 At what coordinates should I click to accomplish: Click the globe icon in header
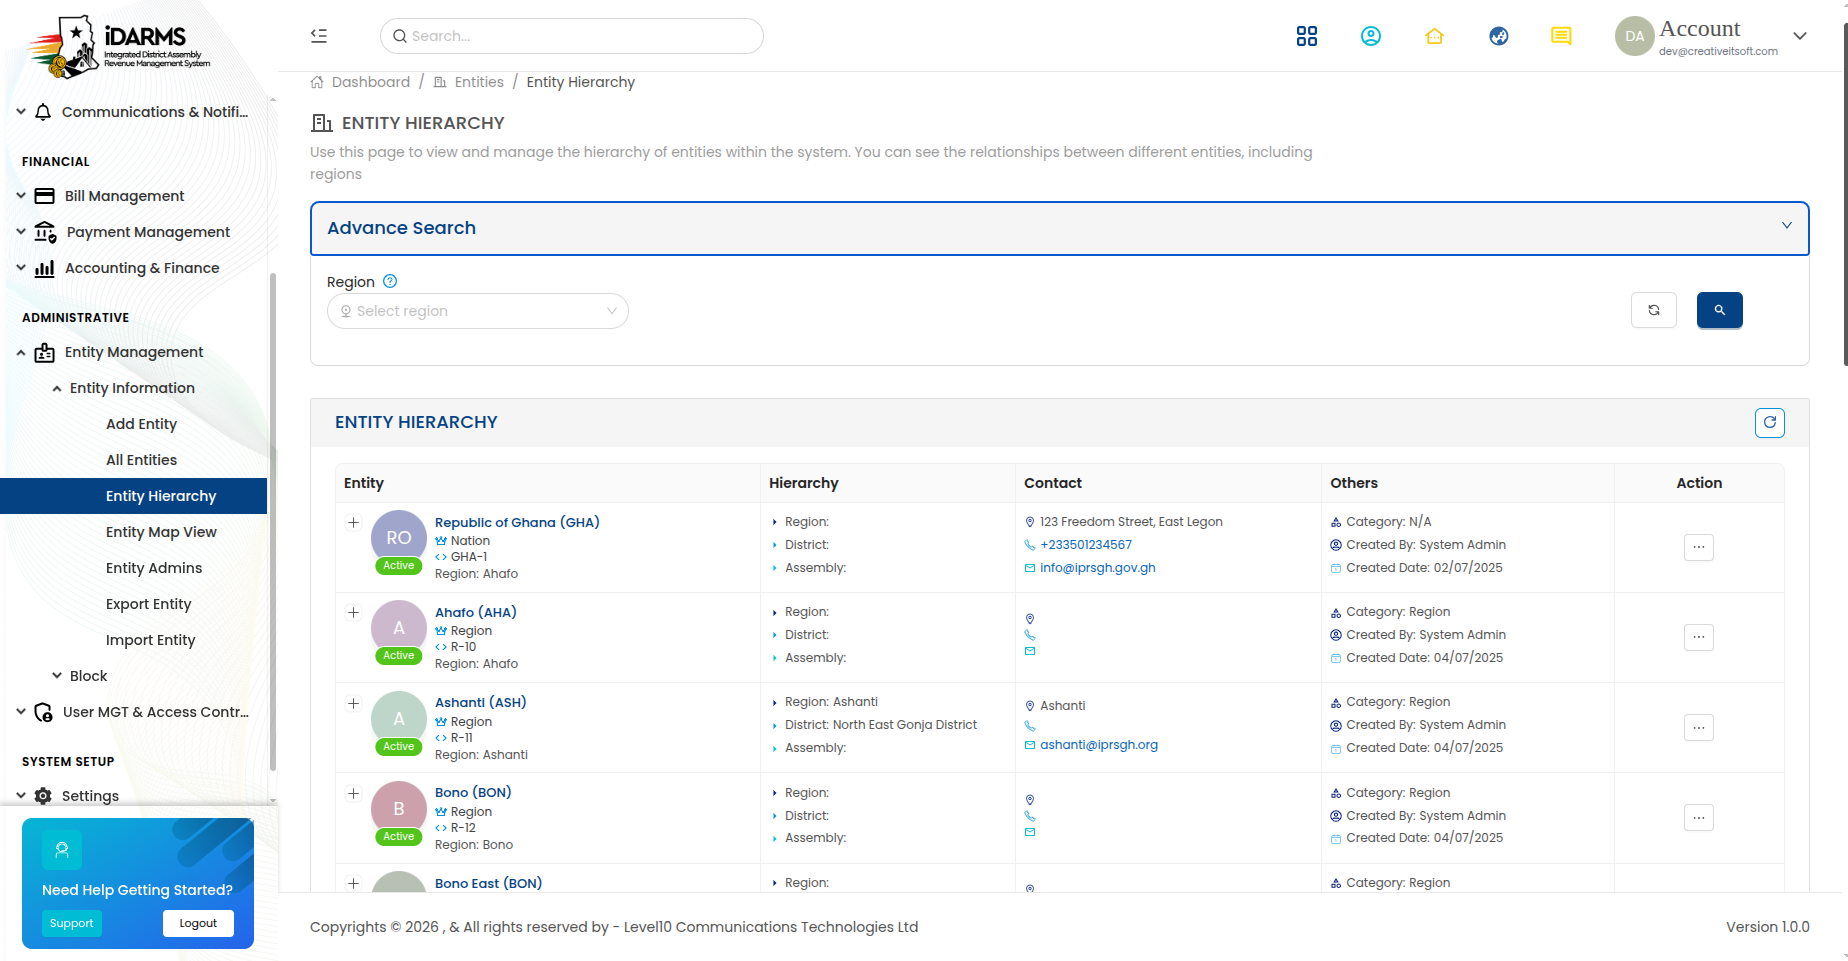1498,36
